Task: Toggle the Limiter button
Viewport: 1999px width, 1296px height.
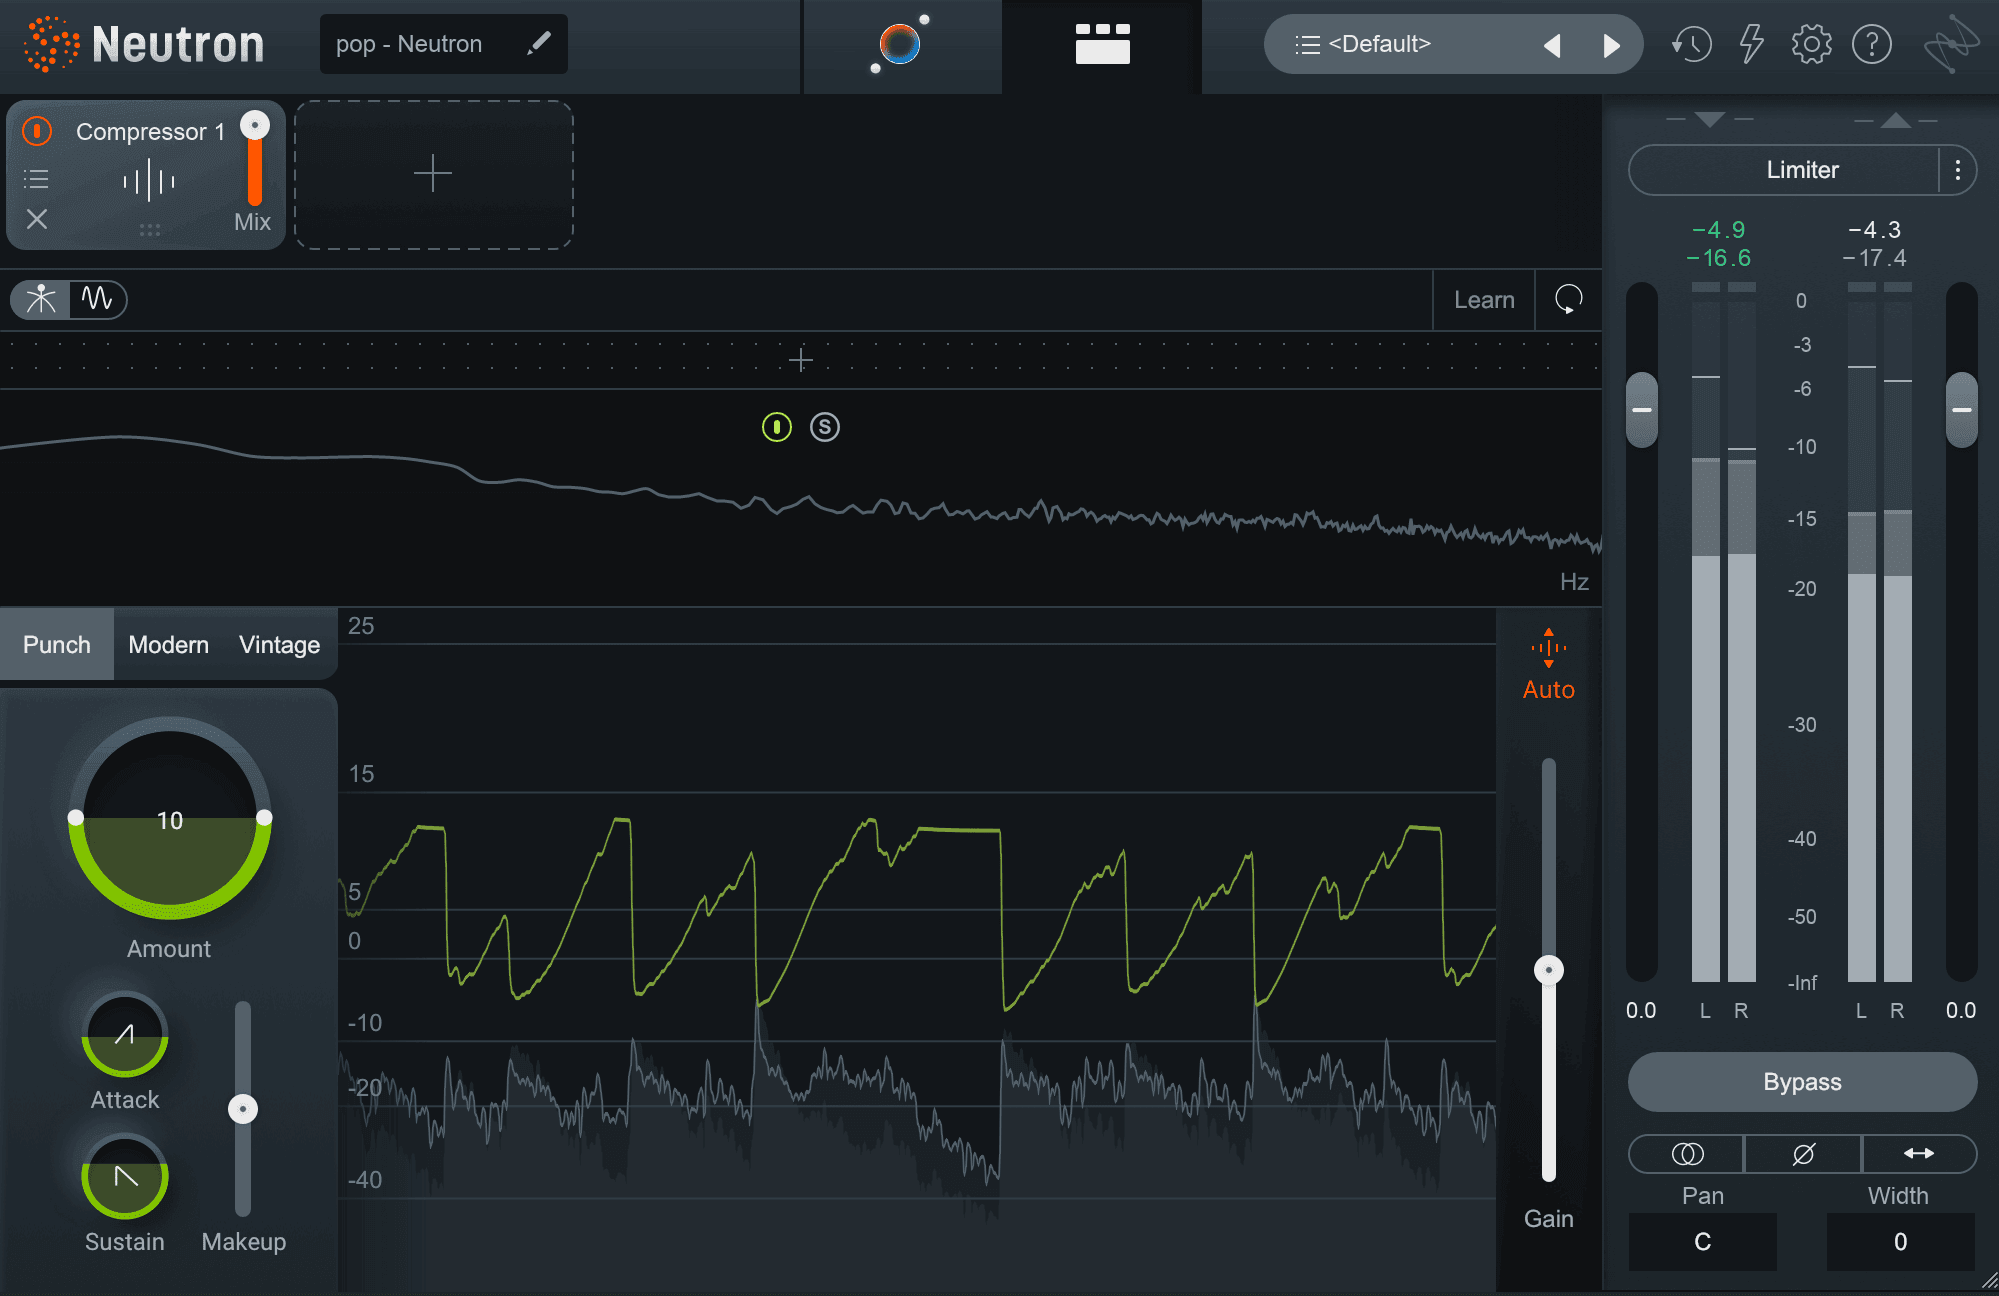Action: coord(1785,170)
